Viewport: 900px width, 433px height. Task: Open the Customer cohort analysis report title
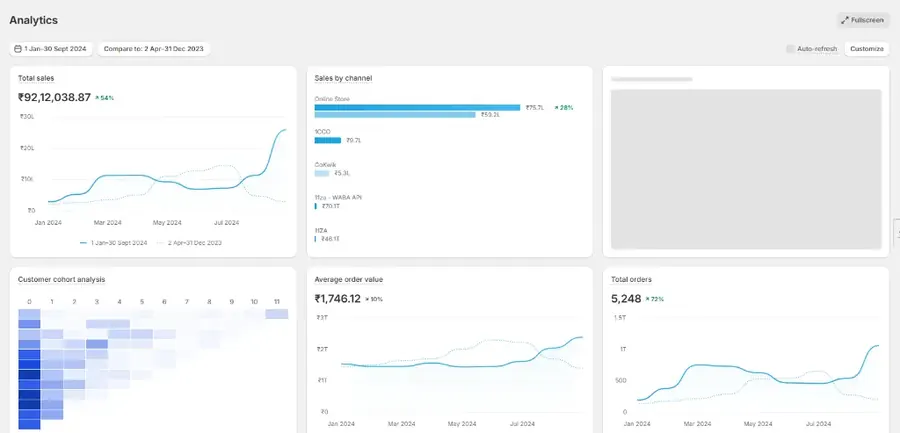(61, 280)
